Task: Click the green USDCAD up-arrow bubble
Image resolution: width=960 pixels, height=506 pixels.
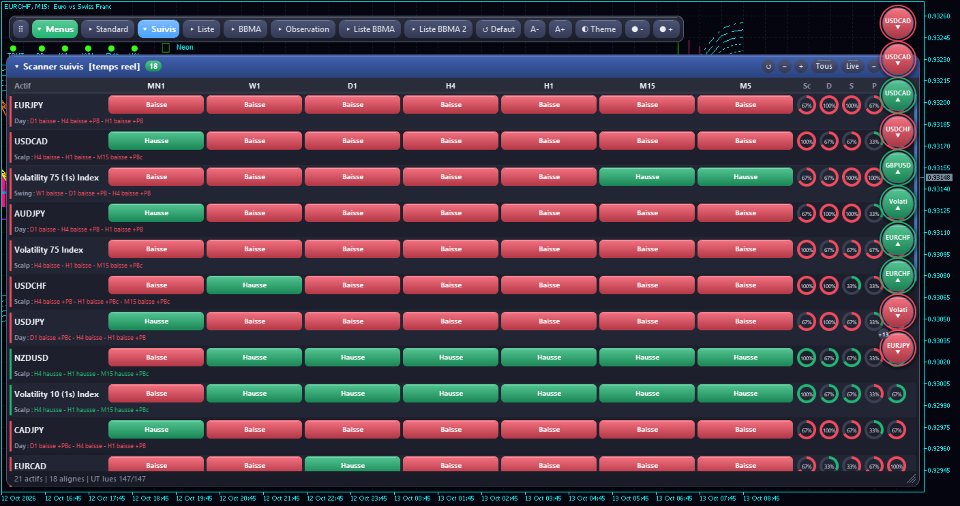Action: coord(898,96)
